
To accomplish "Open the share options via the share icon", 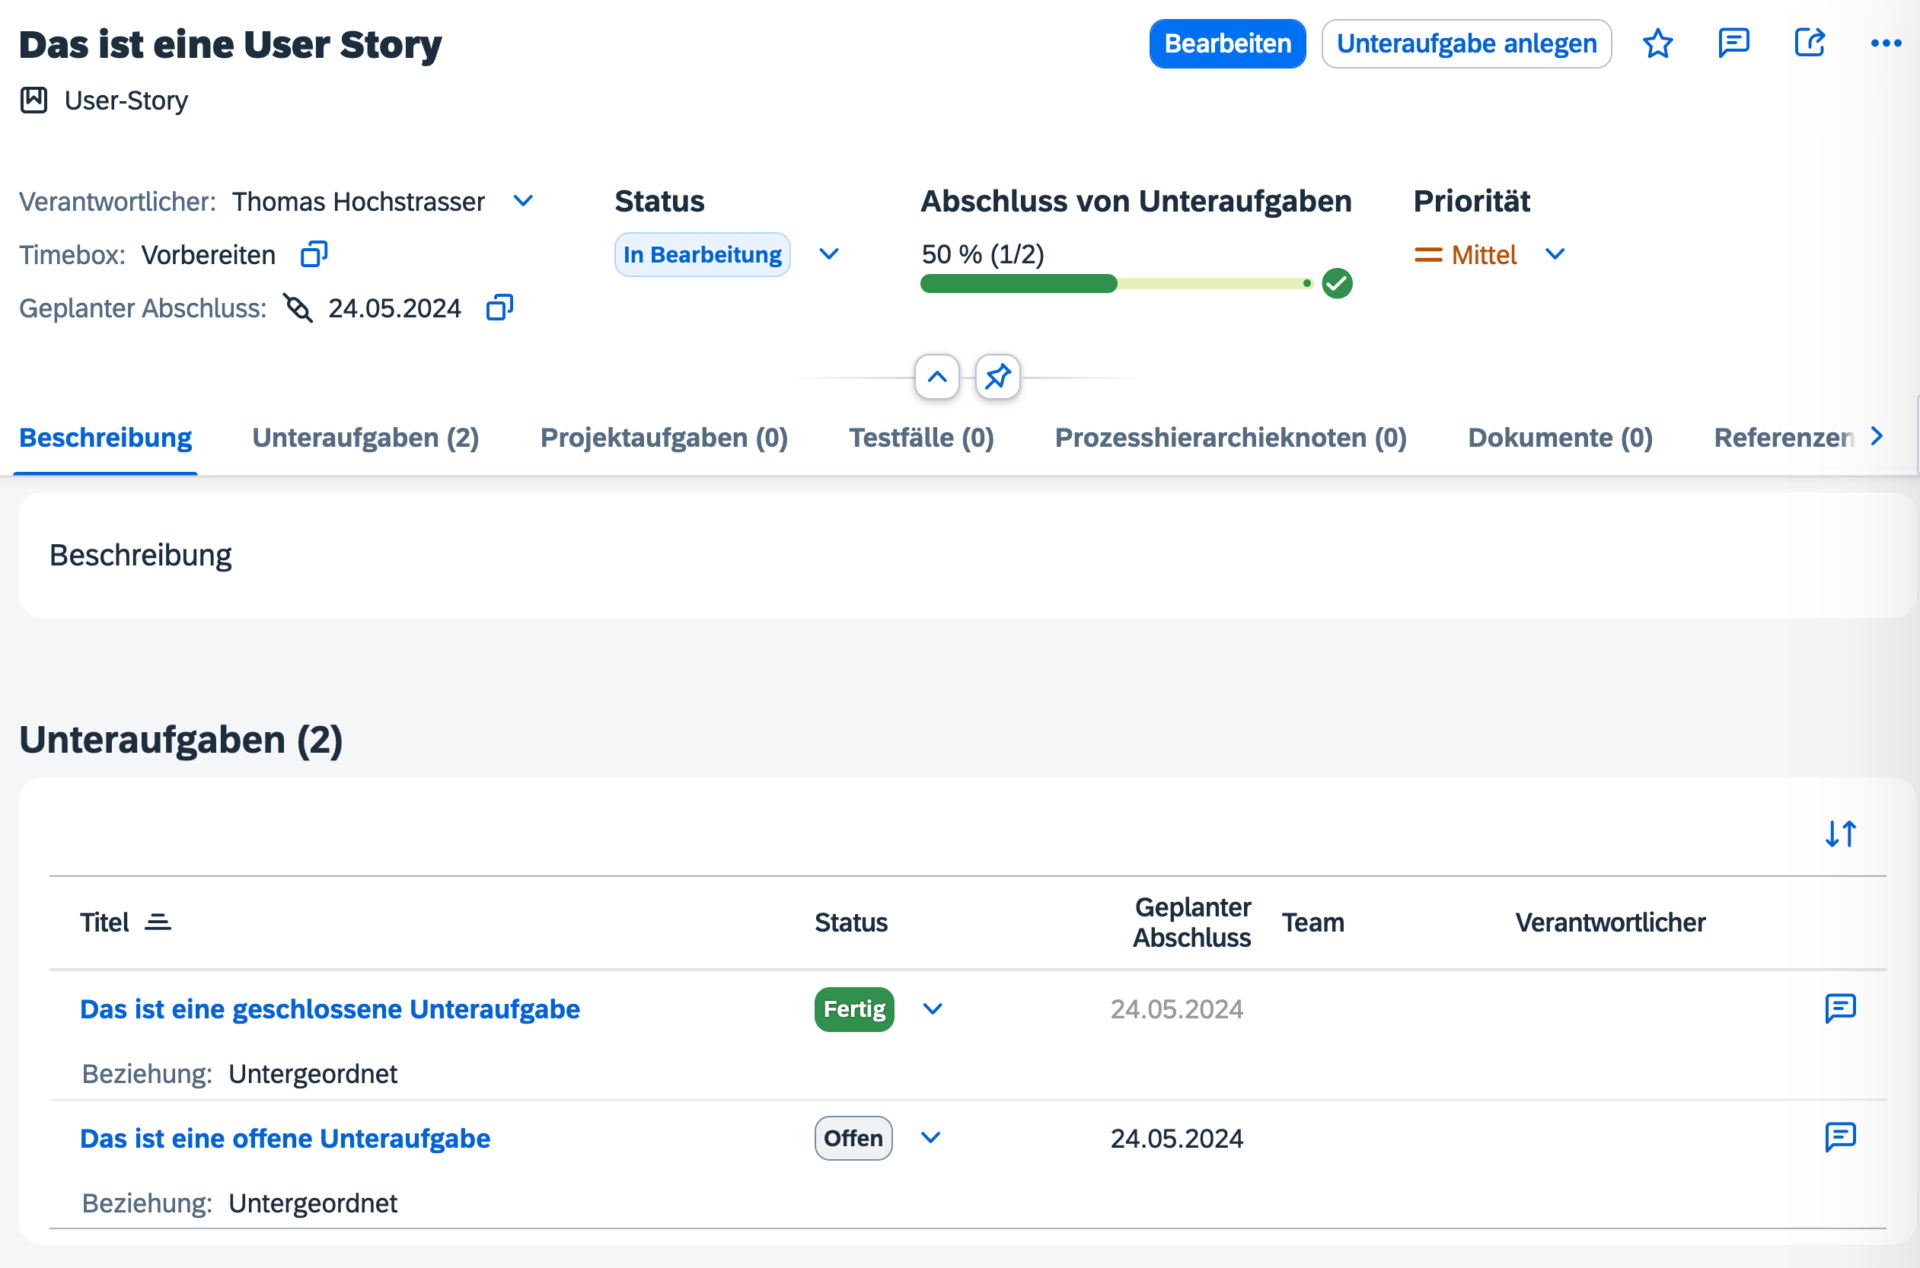I will (1810, 43).
